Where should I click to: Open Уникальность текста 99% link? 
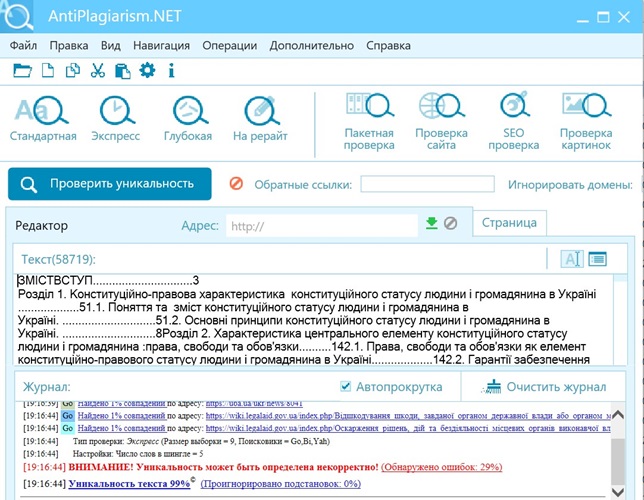(x=129, y=484)
